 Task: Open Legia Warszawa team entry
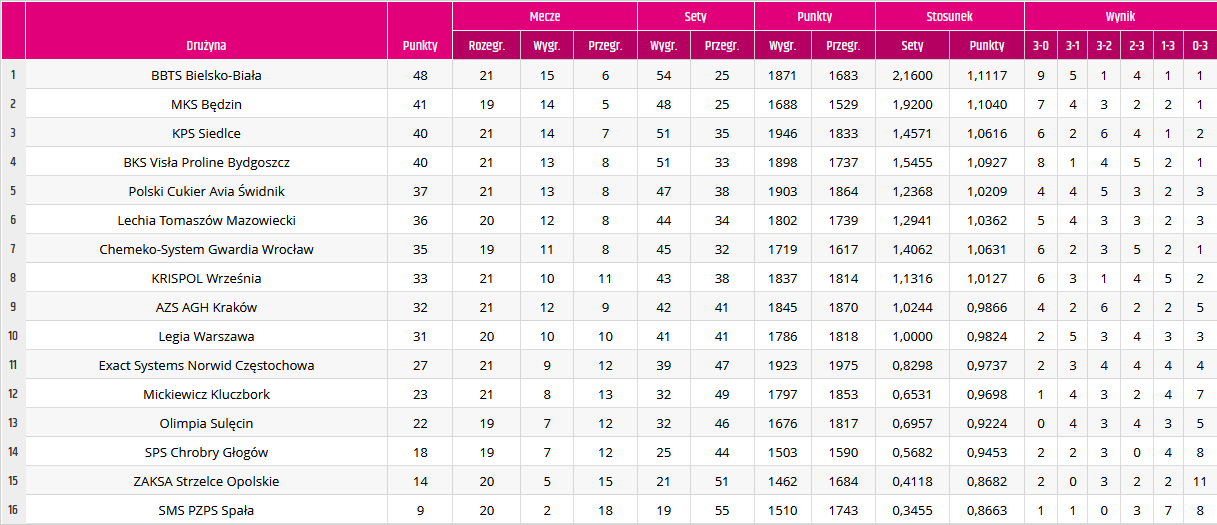point(206,337)
